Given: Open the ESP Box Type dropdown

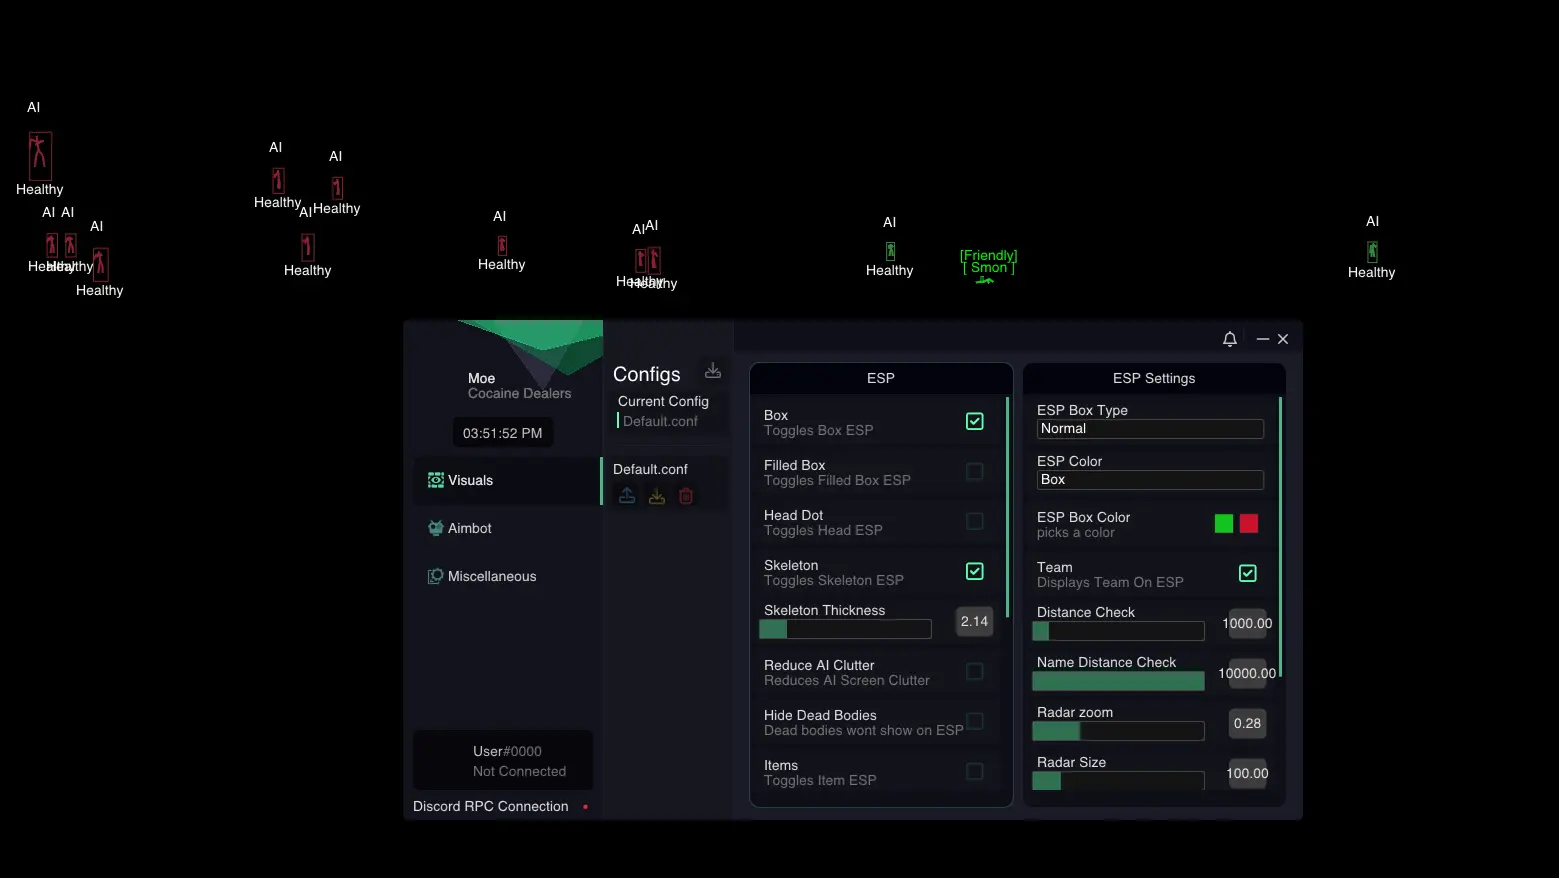Looking at the screenshot, I should point(1149,428).
